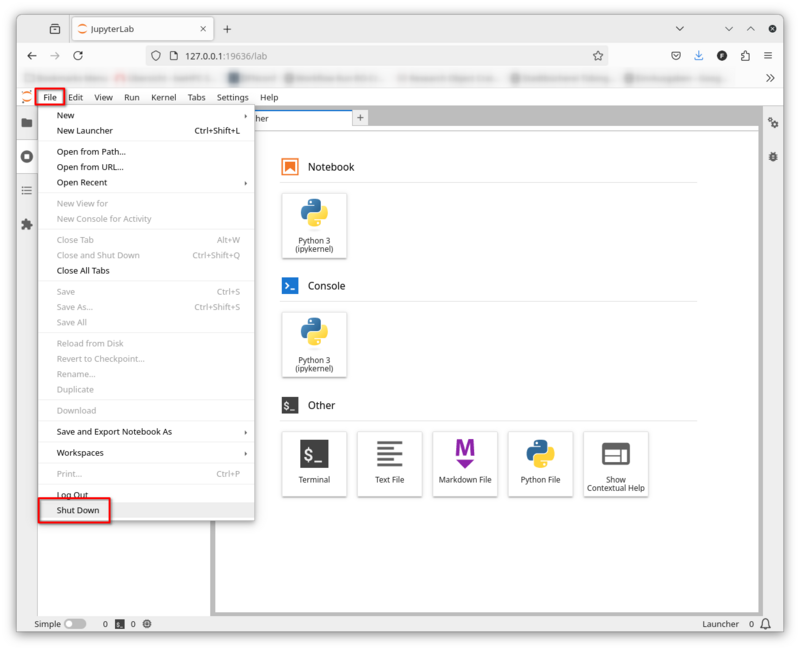This screenshot has height=650, width=800.
Task: Click the Launcher label in status bar
Action: (x=720, y=624)
